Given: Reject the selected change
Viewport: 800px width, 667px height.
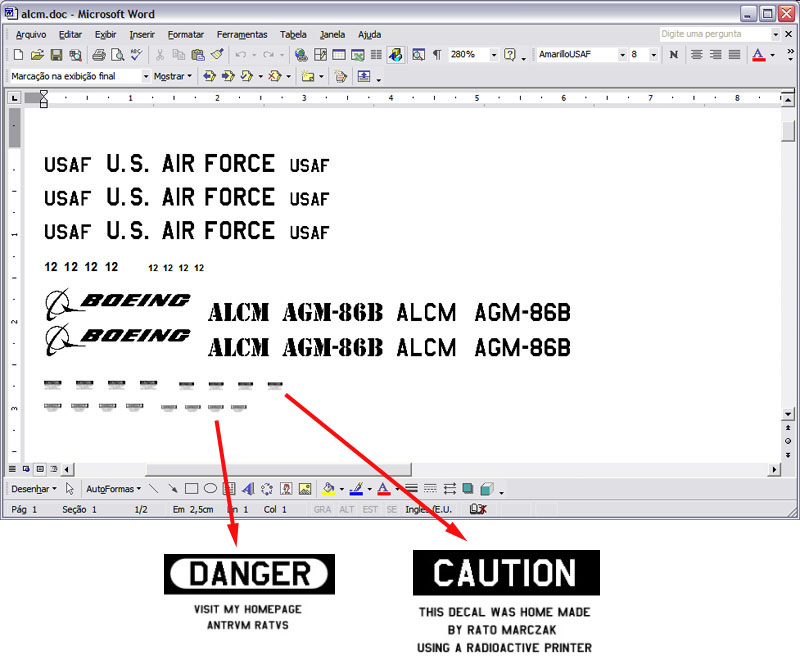Looking at the screenshot, I should [274, 77].
